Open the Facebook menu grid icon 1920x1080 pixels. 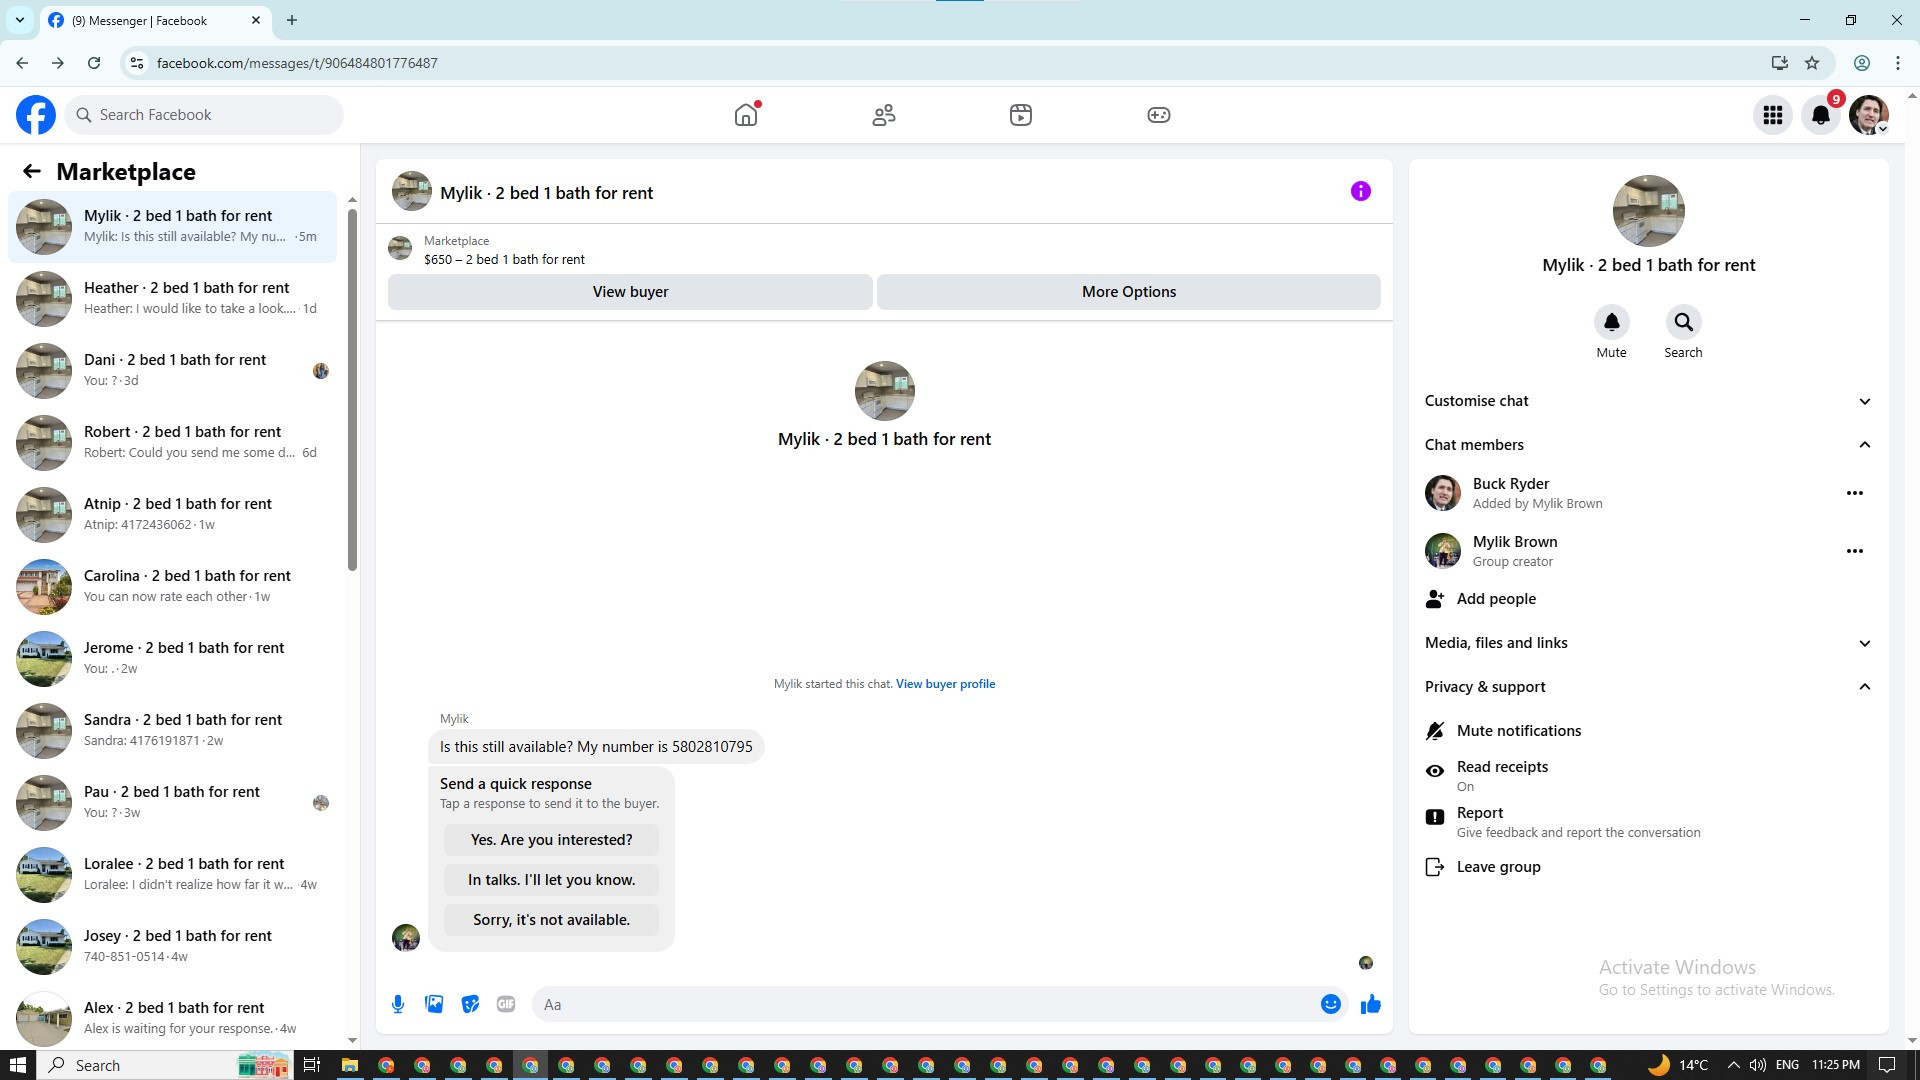tap(1772, 115)
